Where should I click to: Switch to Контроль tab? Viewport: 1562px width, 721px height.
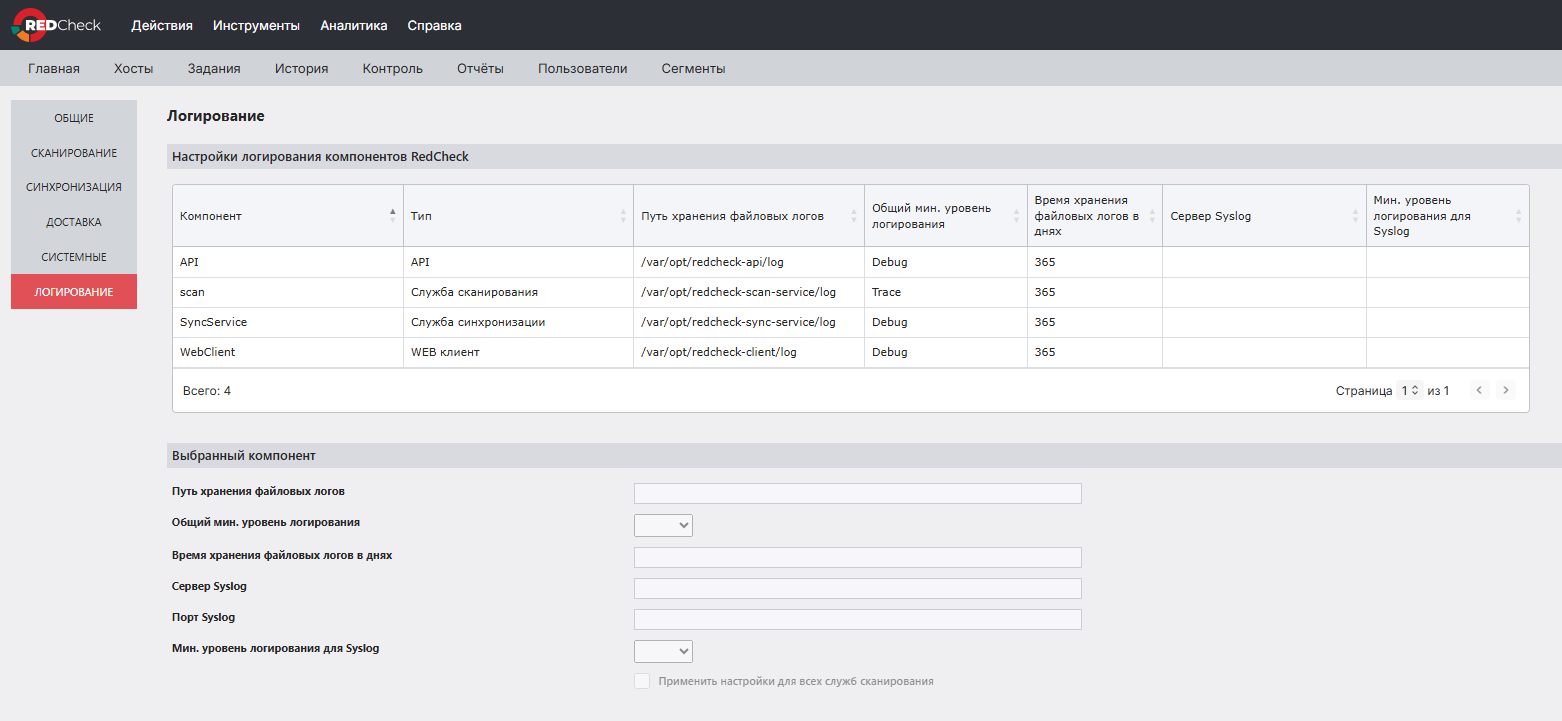(393, 69)
